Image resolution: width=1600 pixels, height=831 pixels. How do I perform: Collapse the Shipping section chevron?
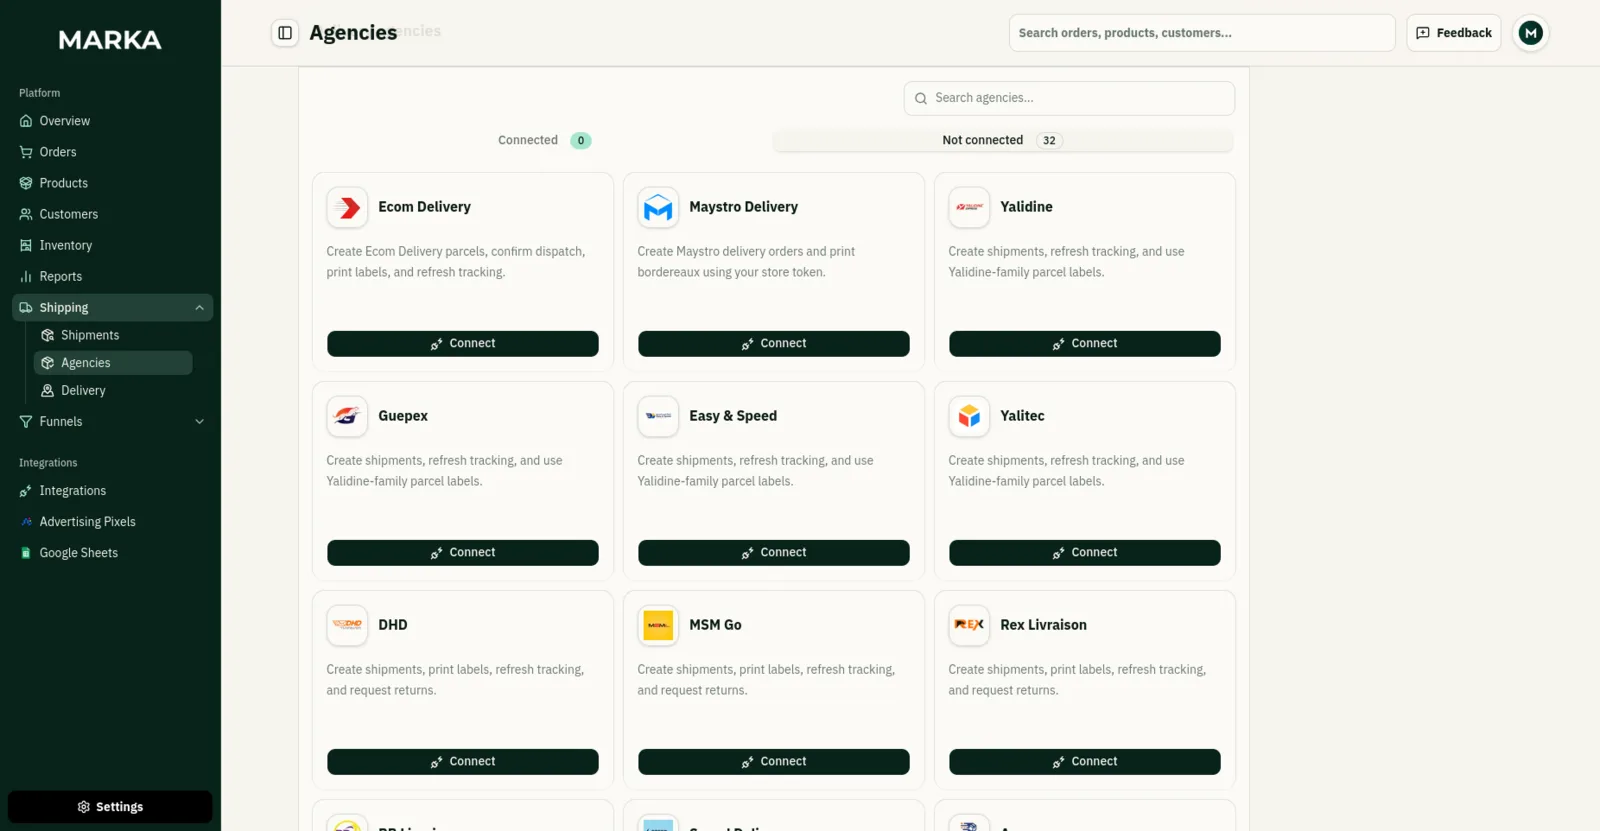coord(199,308)
